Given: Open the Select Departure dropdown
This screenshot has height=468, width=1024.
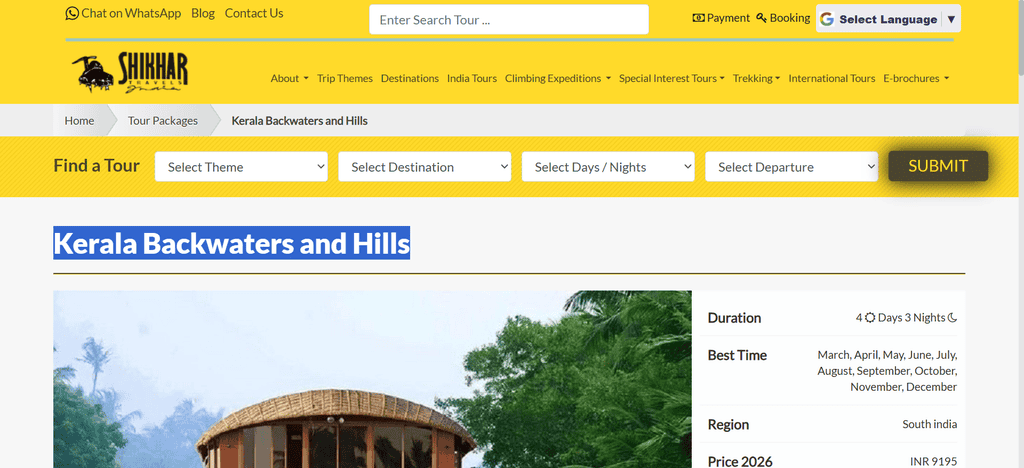Looking at the screenshot, I should (x=792, y=166).
